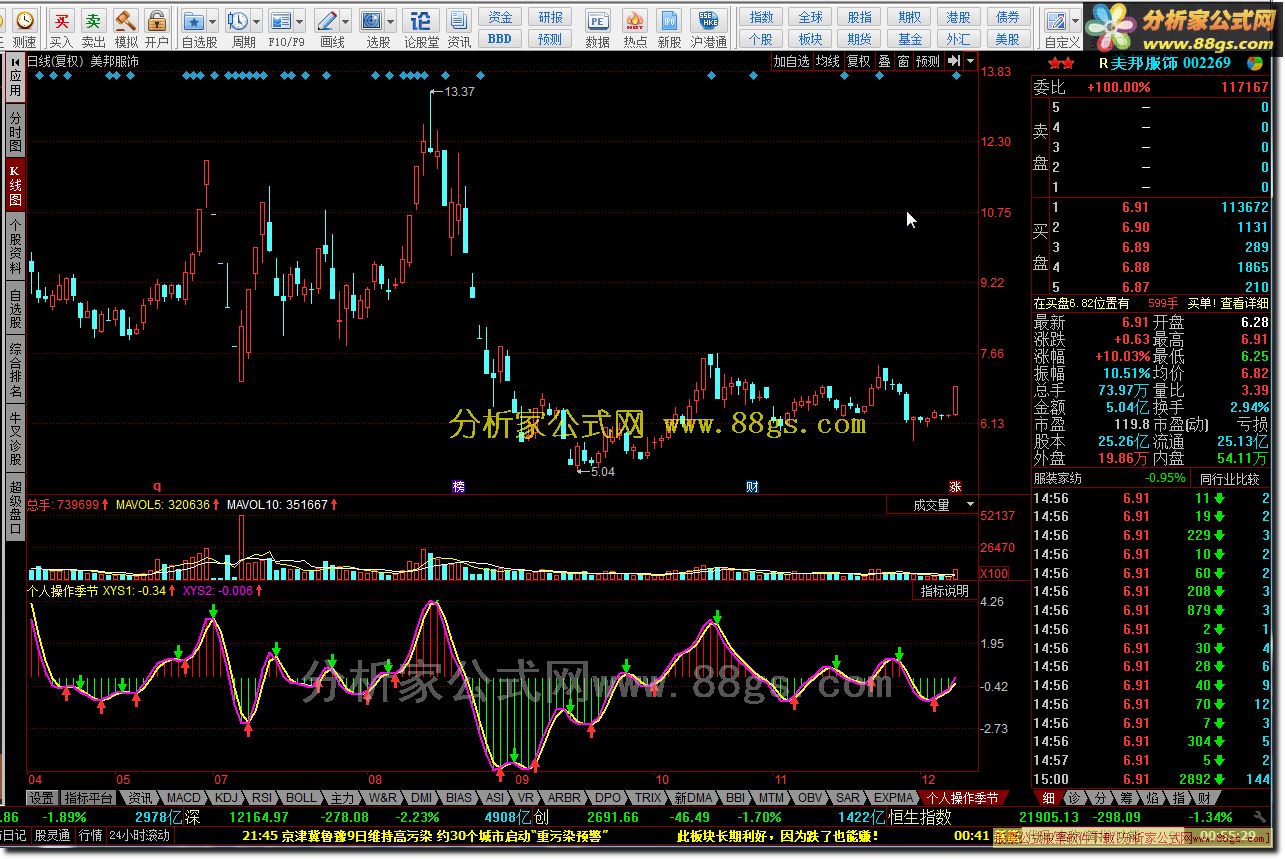1285x859 pixels.
Task: Click the 查看详细 link under order book
Action: click(1243, 303)
